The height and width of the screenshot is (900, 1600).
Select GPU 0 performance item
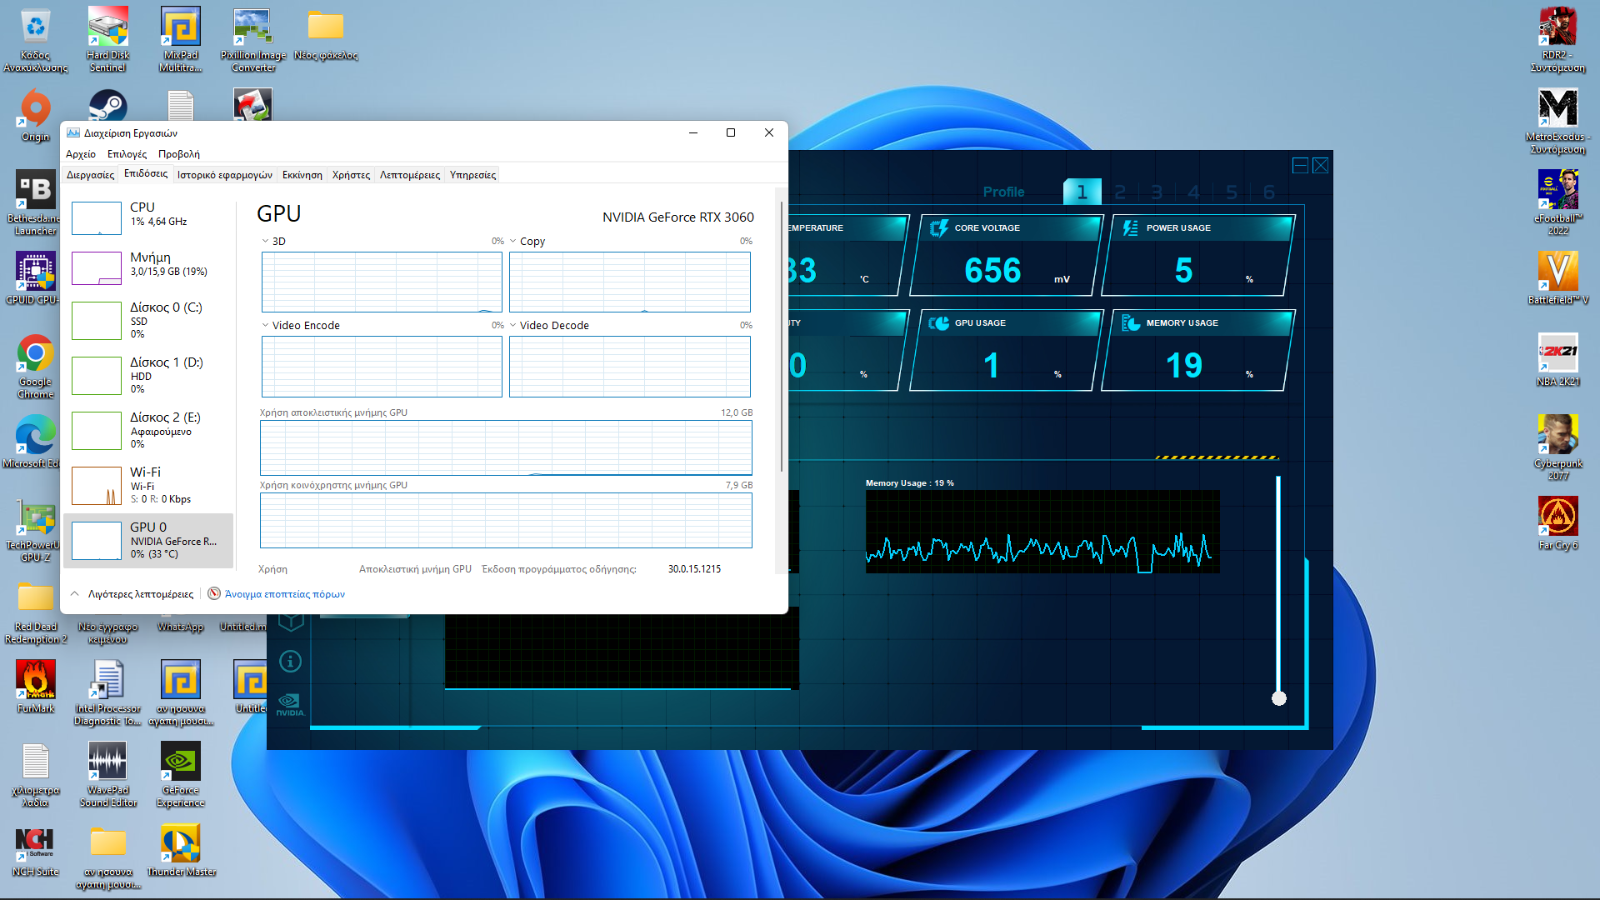coord(150,540)
